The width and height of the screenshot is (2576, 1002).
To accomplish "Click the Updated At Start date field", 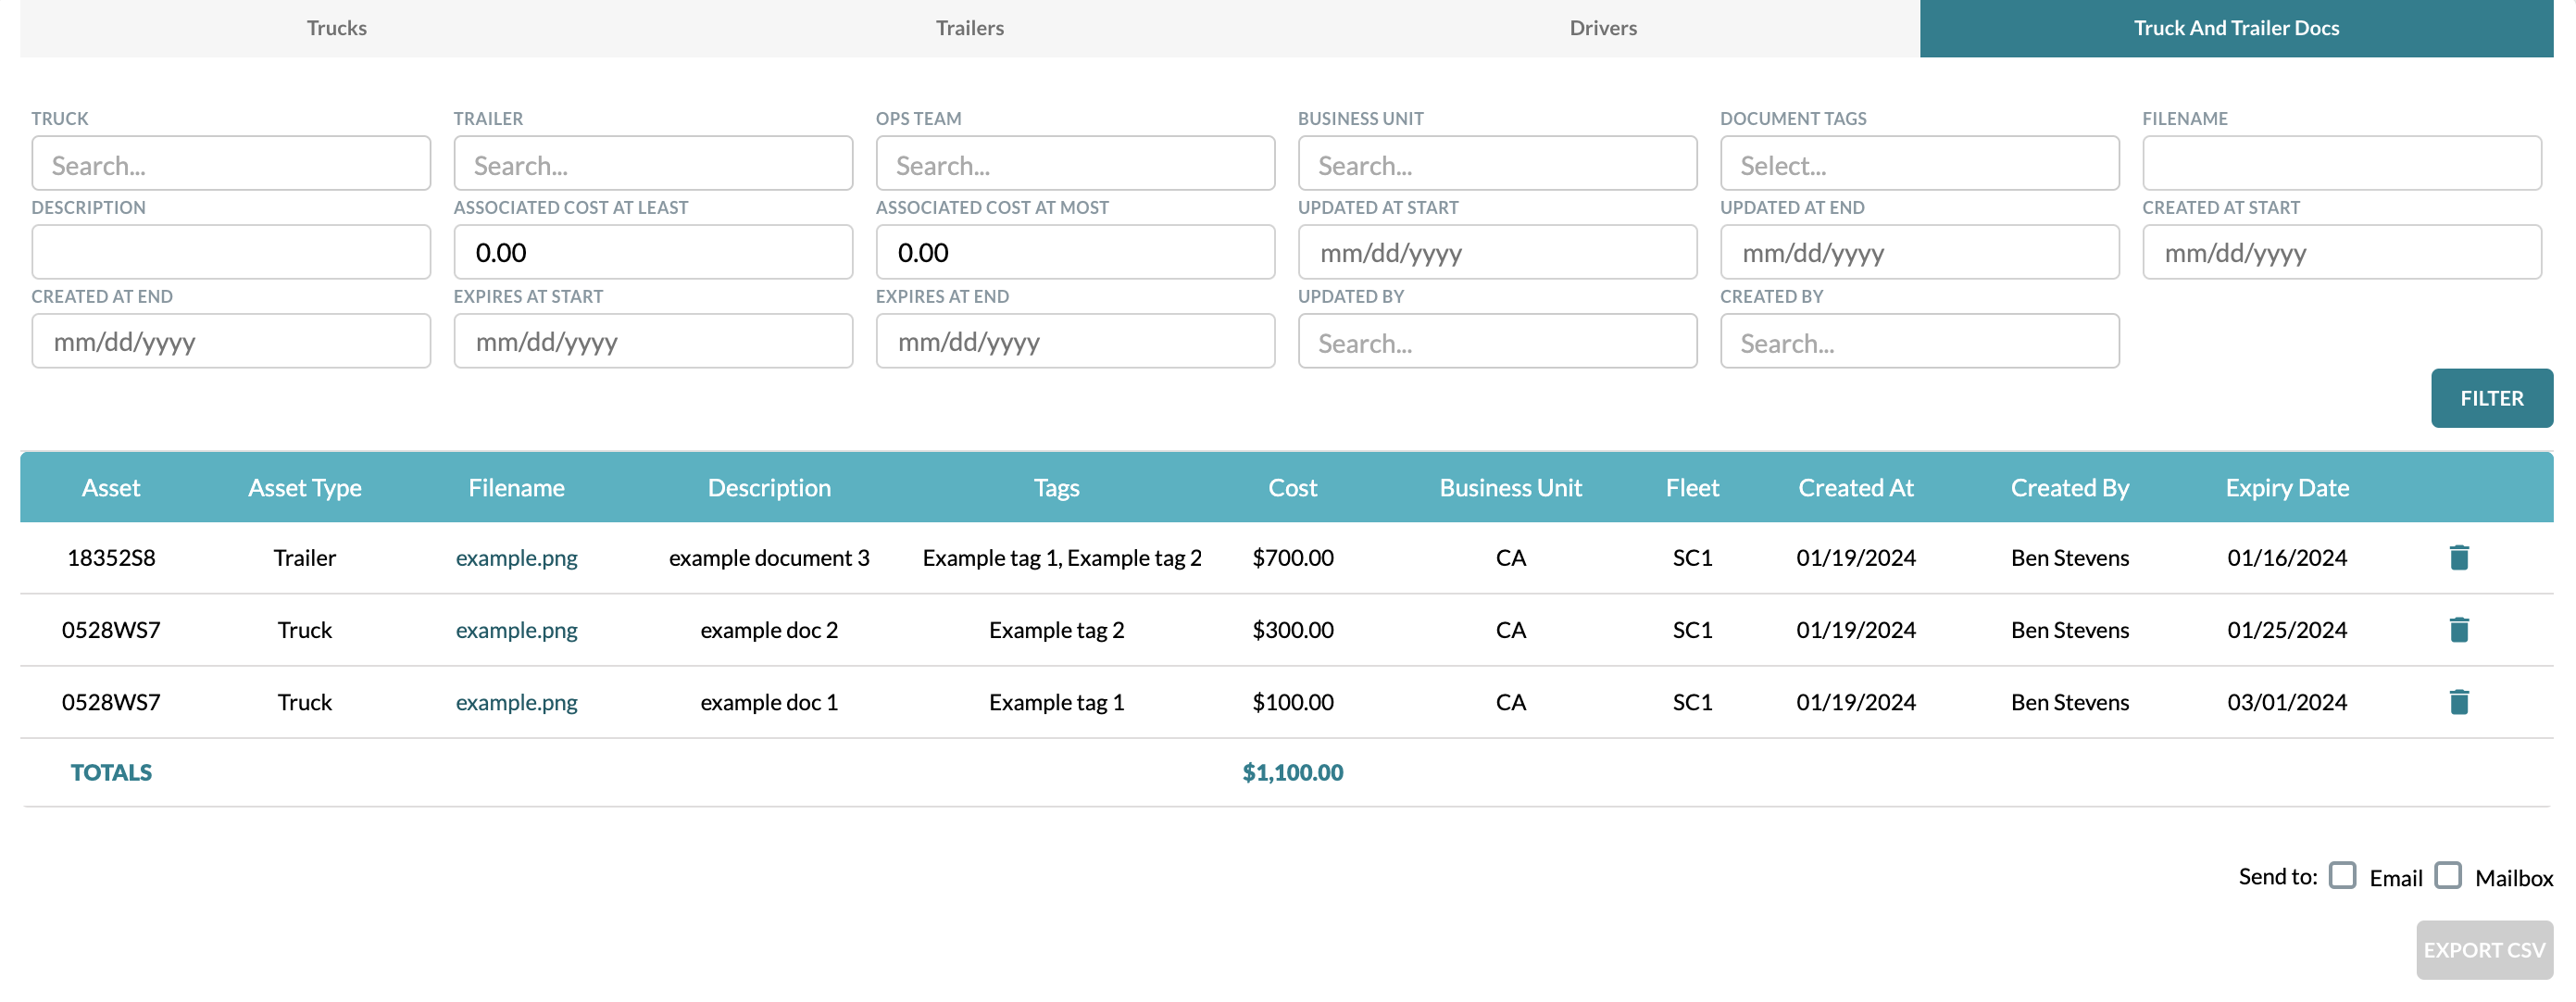I will 1496,252.
